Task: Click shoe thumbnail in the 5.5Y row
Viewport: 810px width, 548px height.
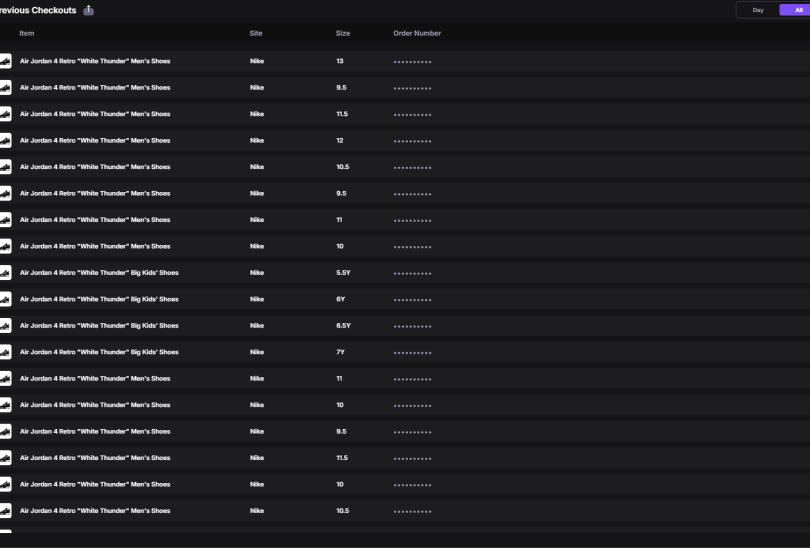Action: tap(5, 273)
